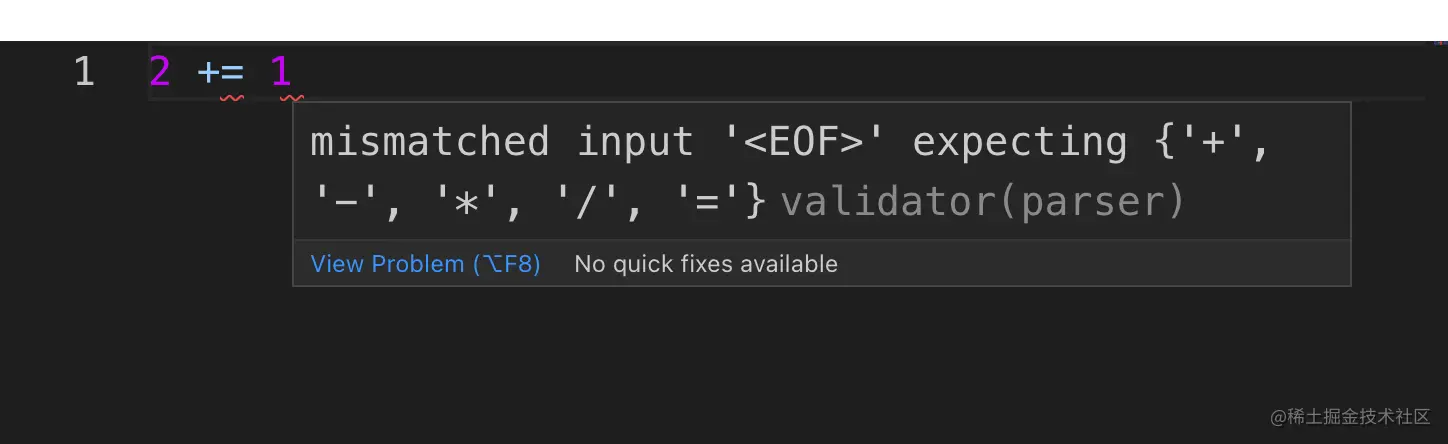
Task: Click the word 'mismatched' in the hover message
Action: coord(429,142)
